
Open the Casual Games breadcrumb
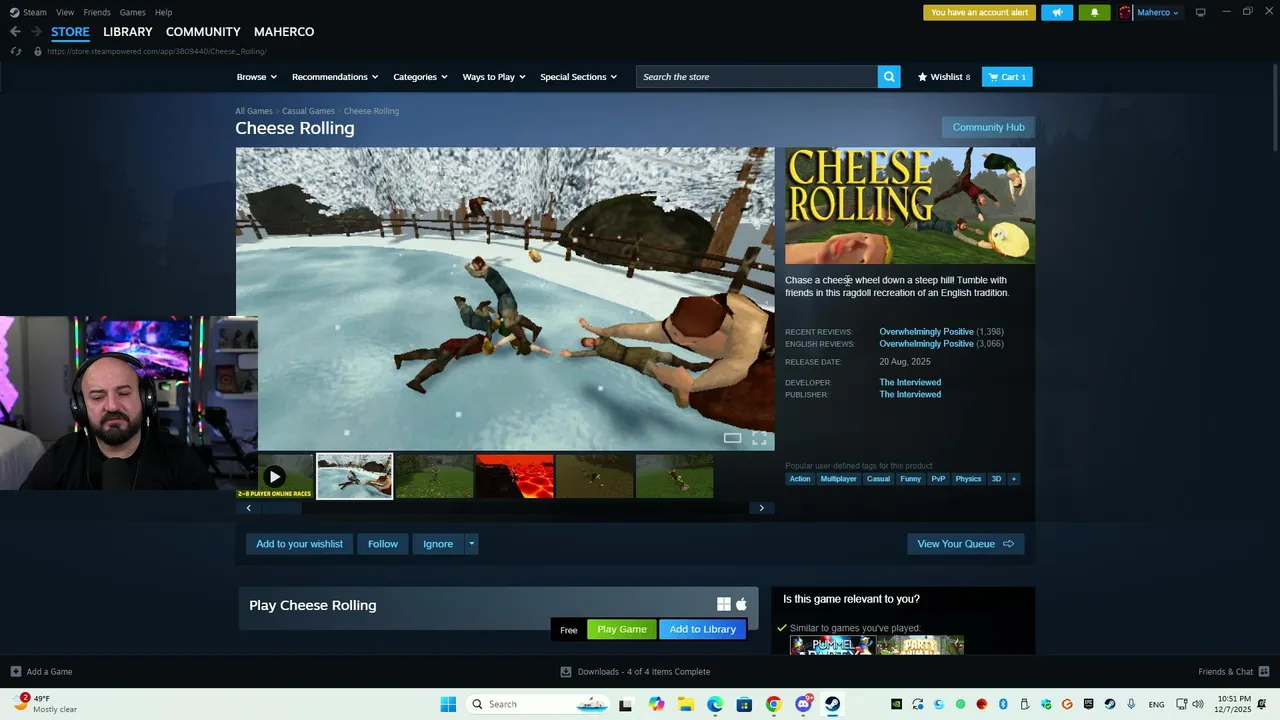click(308, 111)
